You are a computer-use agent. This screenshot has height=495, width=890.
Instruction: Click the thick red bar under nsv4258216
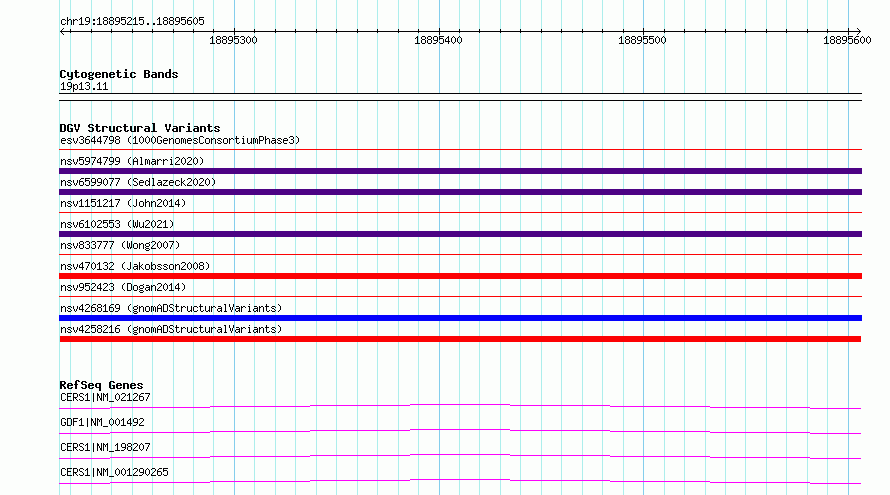click(460, 339)
